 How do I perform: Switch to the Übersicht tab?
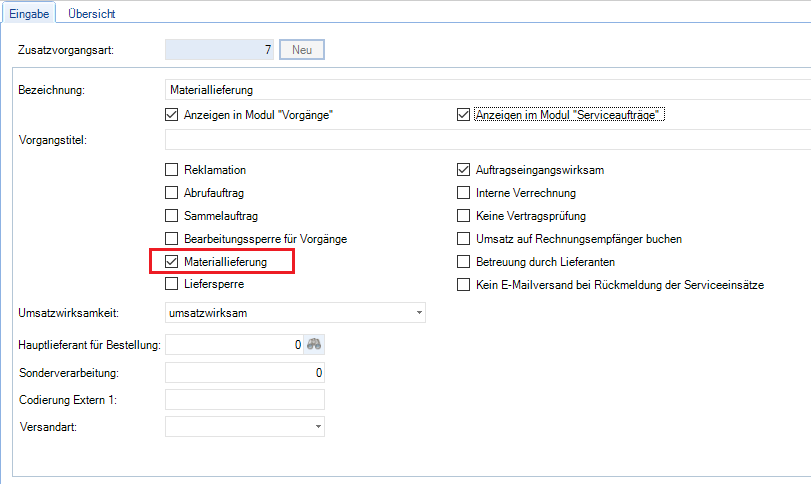92,15
